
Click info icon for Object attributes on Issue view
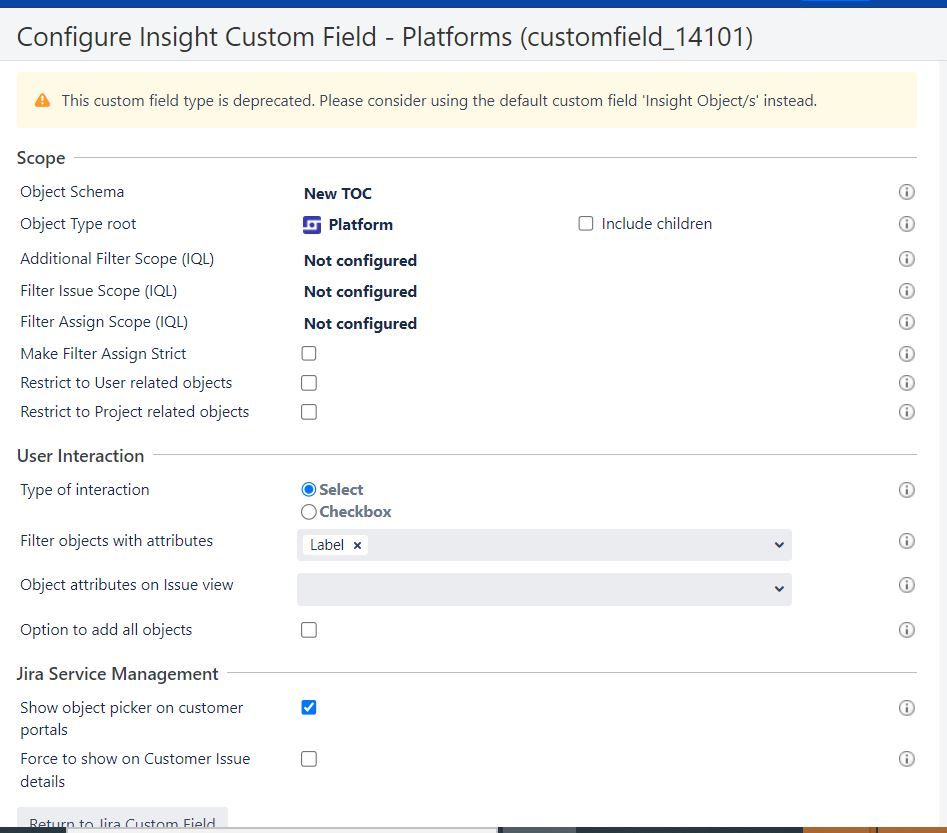click(906, 585)
